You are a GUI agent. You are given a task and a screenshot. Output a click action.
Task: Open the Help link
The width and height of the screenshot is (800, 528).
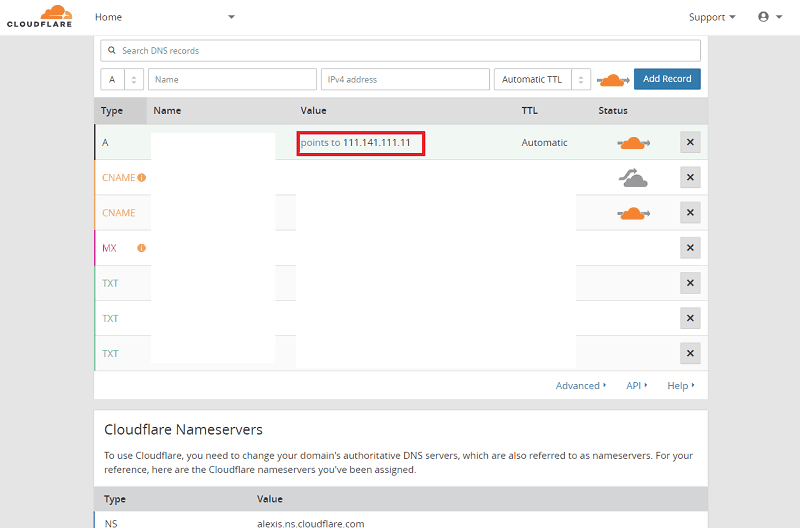click(x=681, y=386)
